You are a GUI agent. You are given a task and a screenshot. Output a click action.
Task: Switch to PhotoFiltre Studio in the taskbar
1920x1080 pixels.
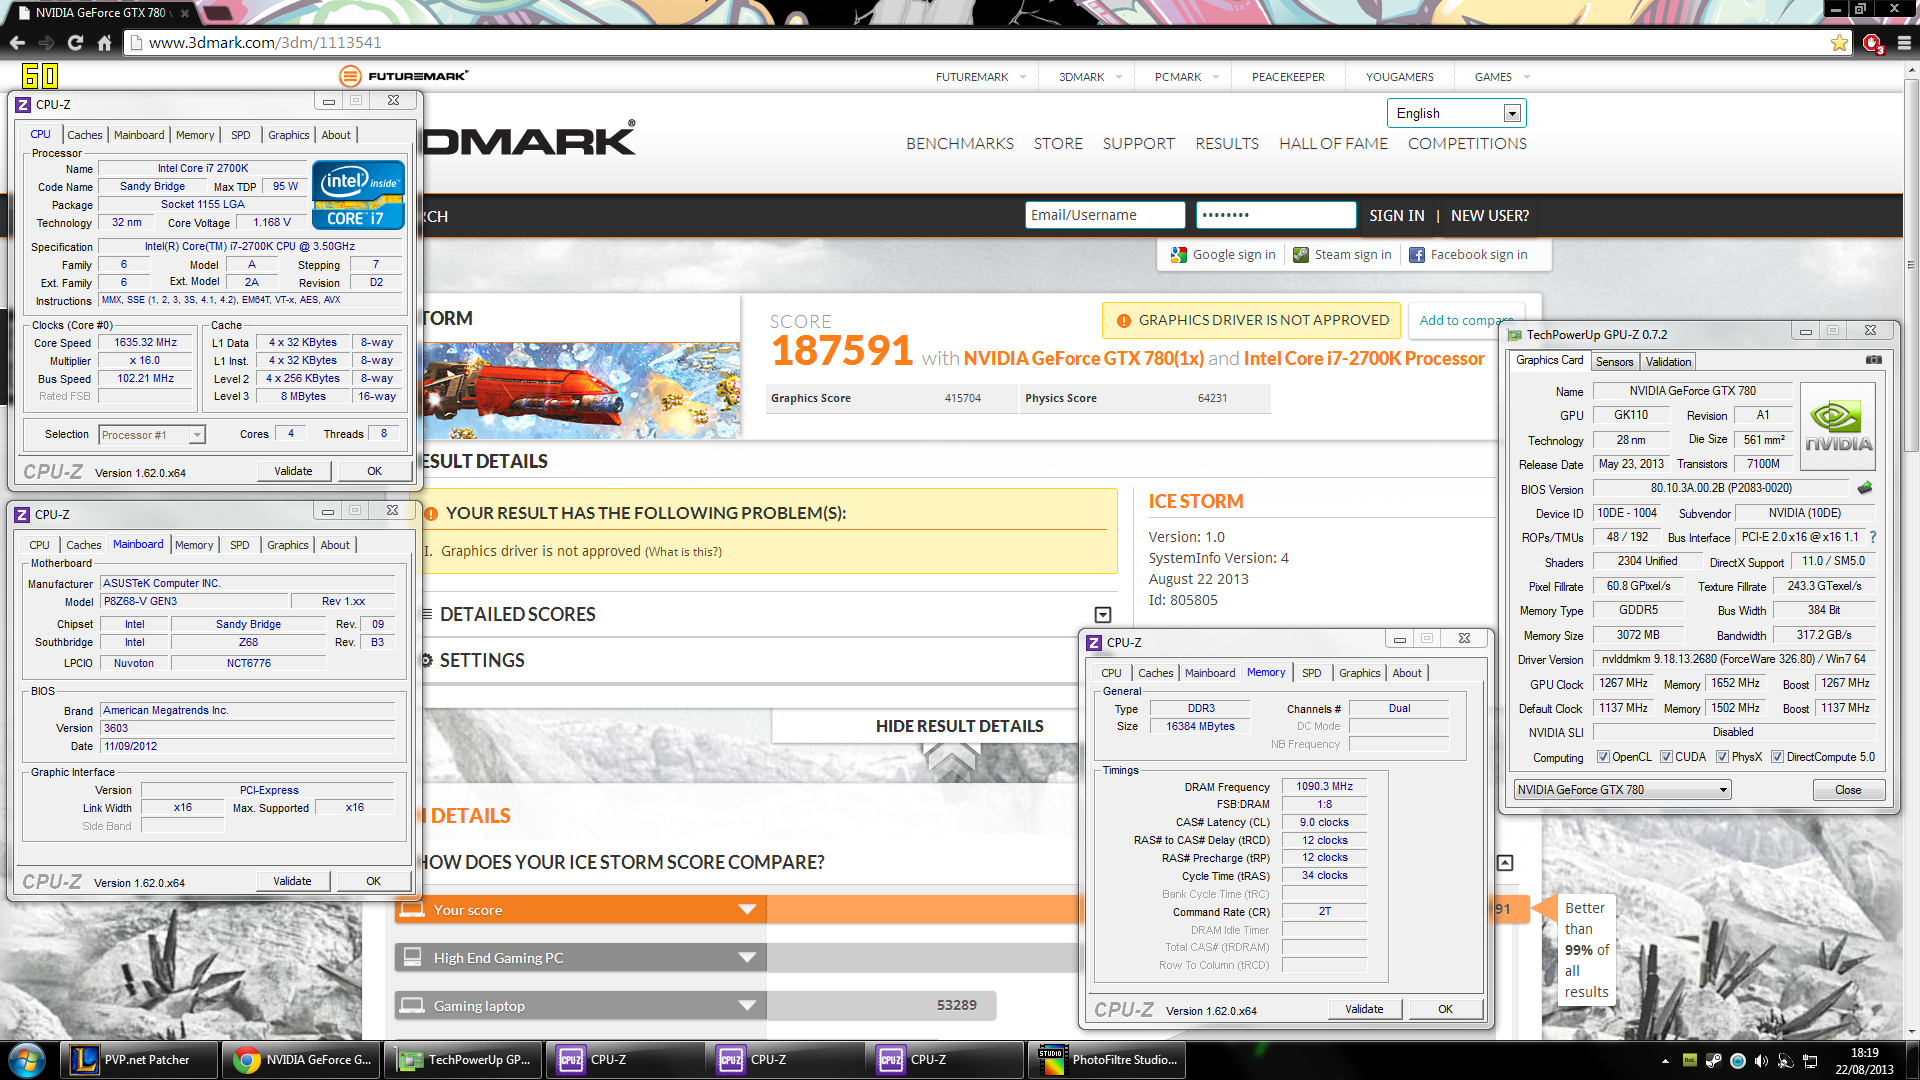pos(1107,1060)
